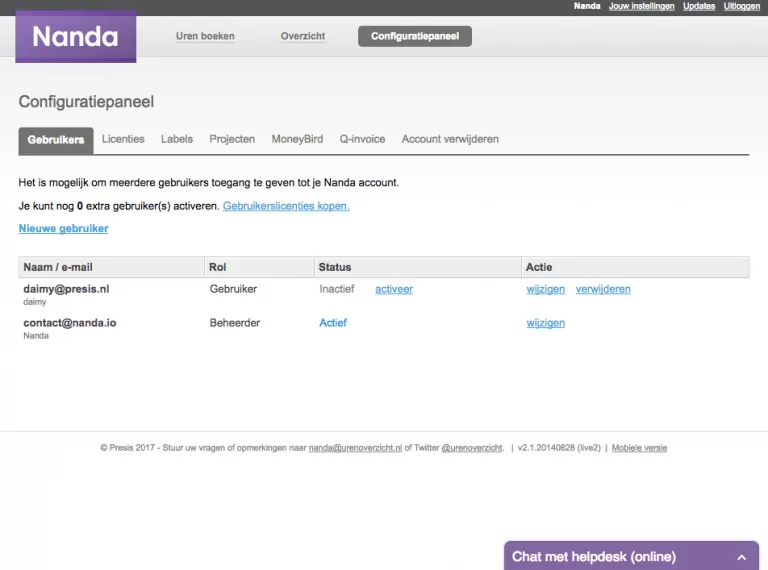Go to the Overzicht page

coord(303,36)
